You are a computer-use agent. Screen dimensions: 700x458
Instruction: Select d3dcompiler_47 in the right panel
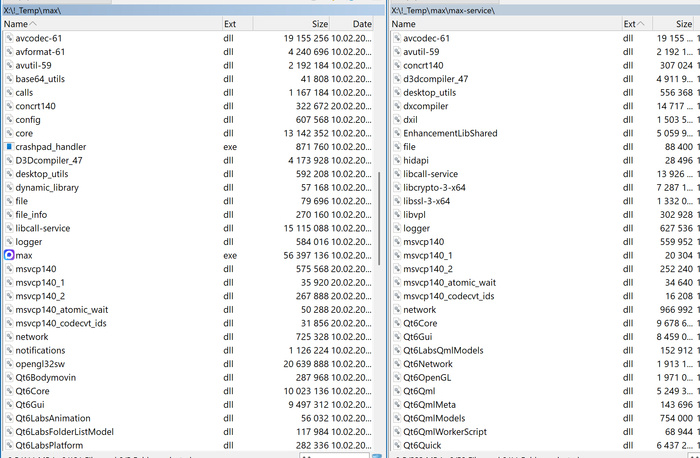coord(436,79)
